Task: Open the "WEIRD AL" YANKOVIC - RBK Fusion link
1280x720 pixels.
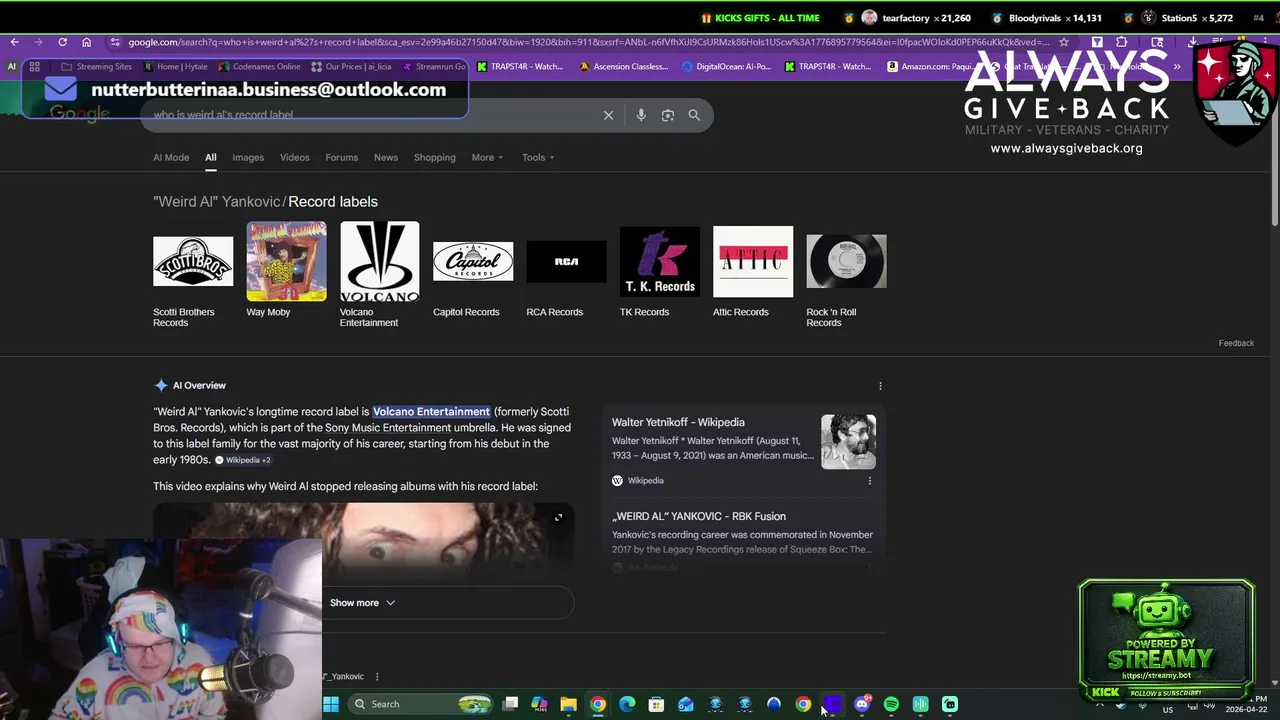Action: point(699,517)
